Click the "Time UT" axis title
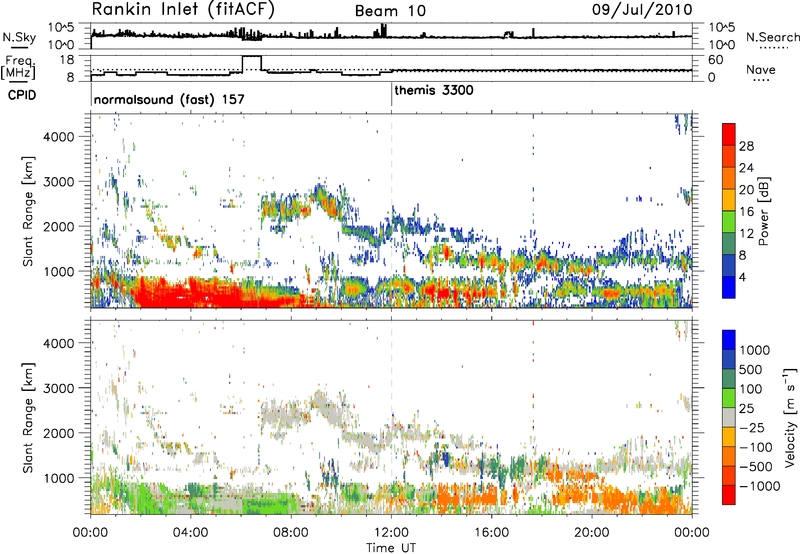This screenshot has width=800, height=554. click(x=391, y=548)
